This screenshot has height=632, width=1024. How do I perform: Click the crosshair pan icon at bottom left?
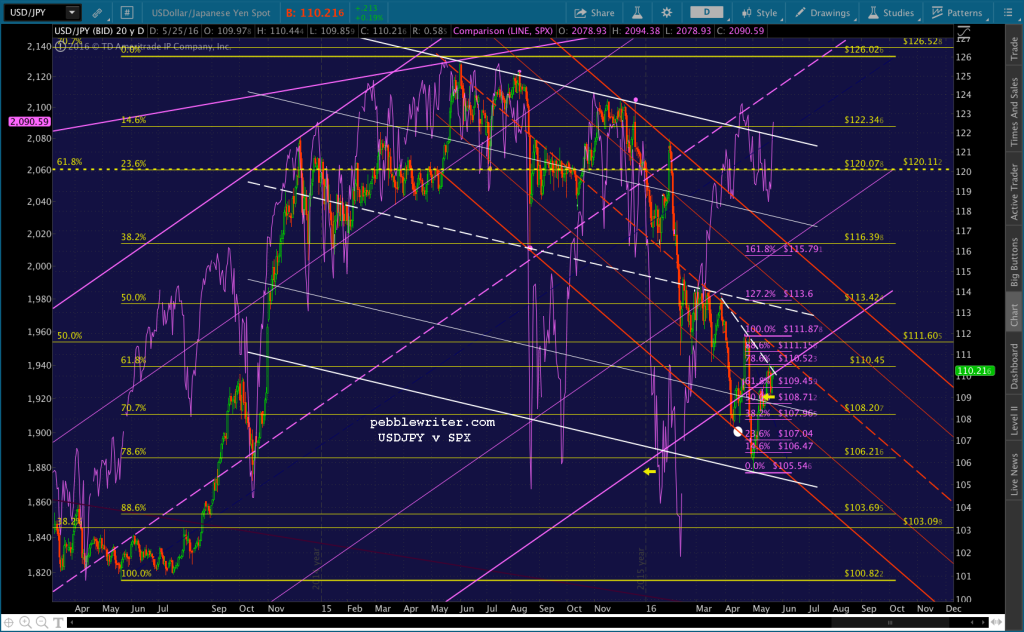[x=9, y=622]
